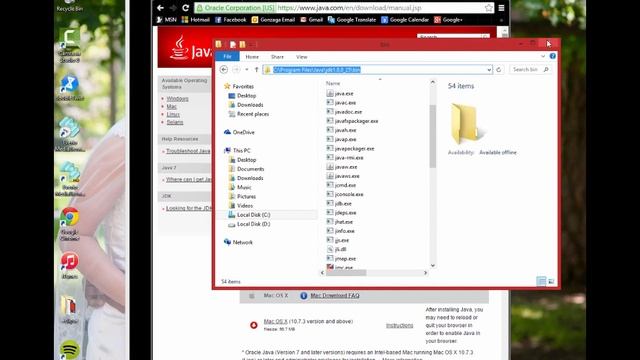Select Recent places under Favorites
640x360 pixels.
pos(249,114)
